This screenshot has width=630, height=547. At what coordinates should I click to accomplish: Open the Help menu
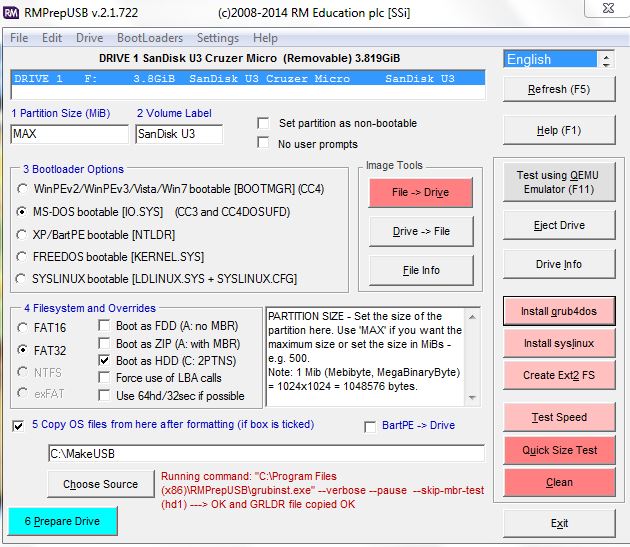pyautogui.click(x=265, y=38)
